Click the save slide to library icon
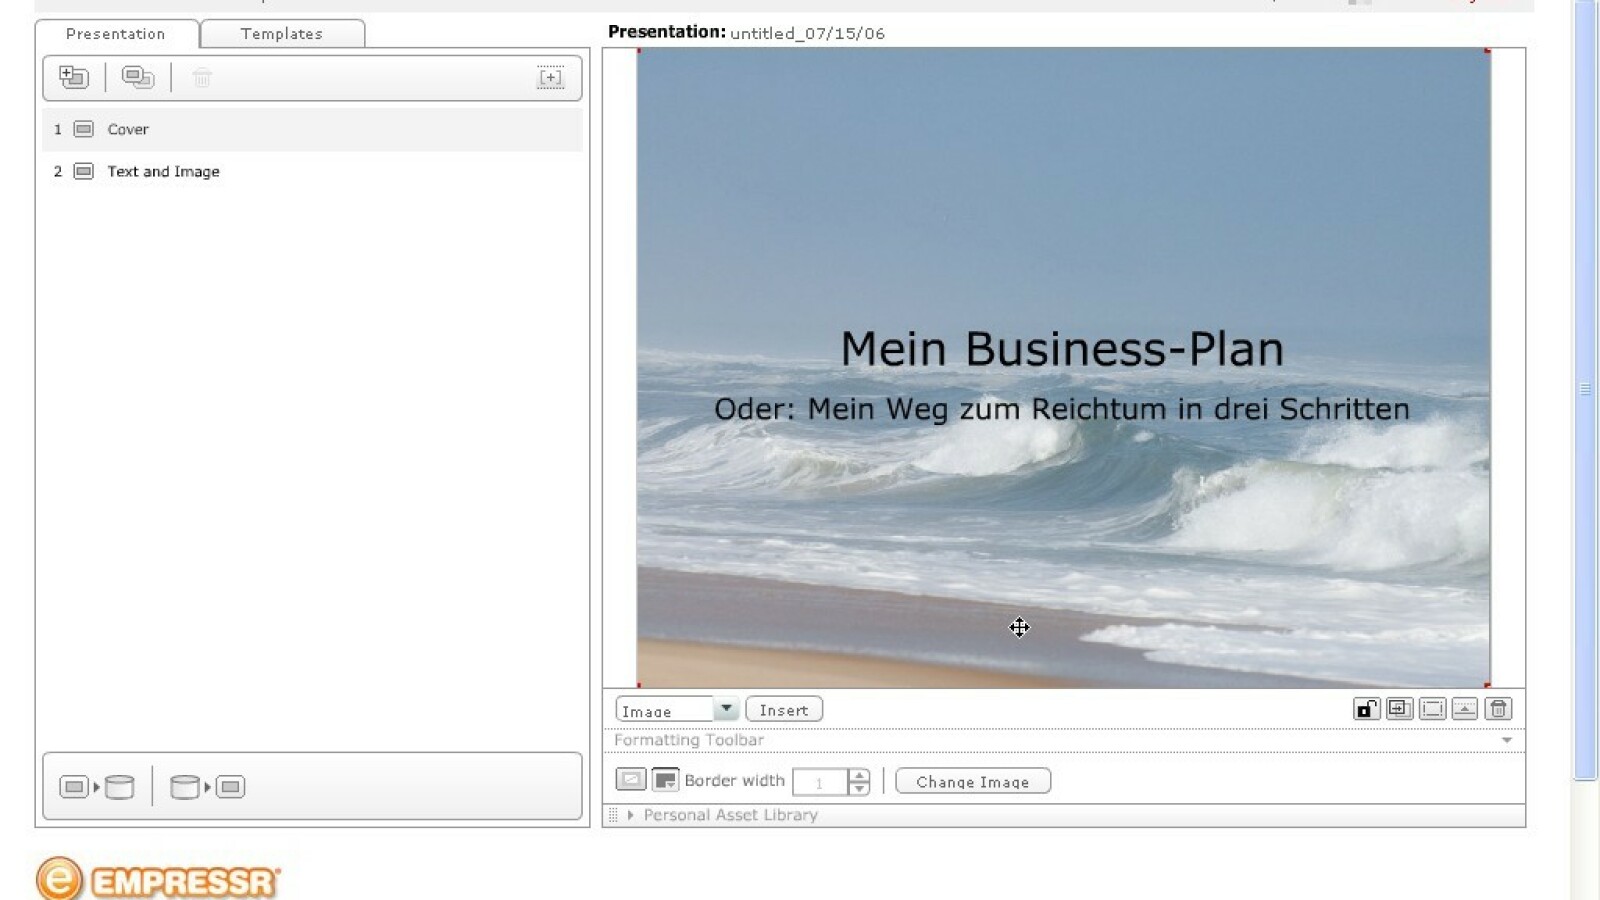The height and width of the screenshot is (900, 1600). tap(96, 787)
